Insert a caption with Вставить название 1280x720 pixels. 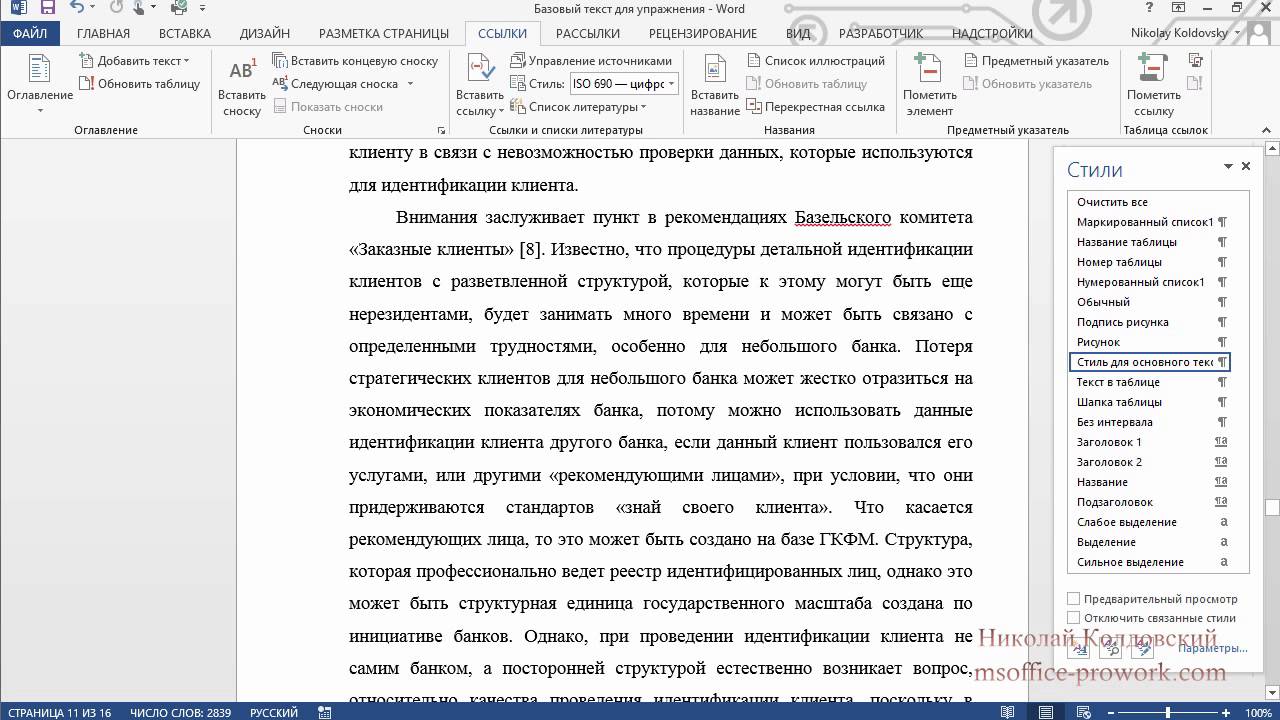(x=715, y=87)
